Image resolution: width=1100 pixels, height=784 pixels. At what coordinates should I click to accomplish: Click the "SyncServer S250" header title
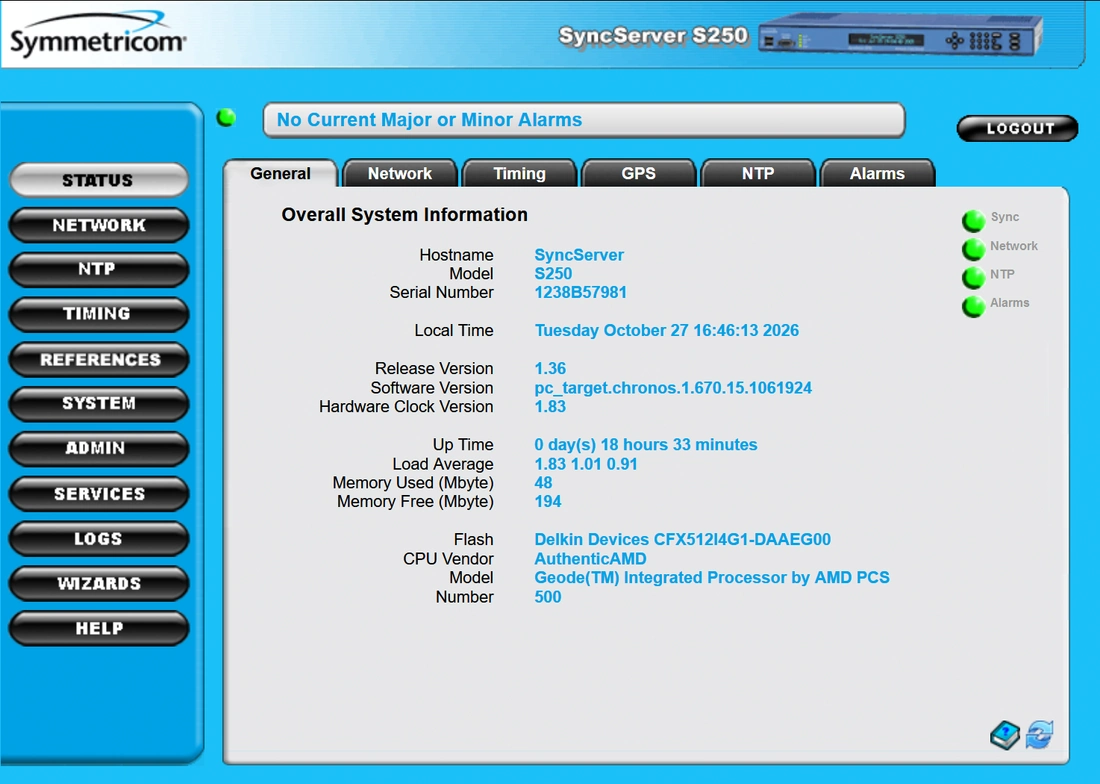(653, 35)
